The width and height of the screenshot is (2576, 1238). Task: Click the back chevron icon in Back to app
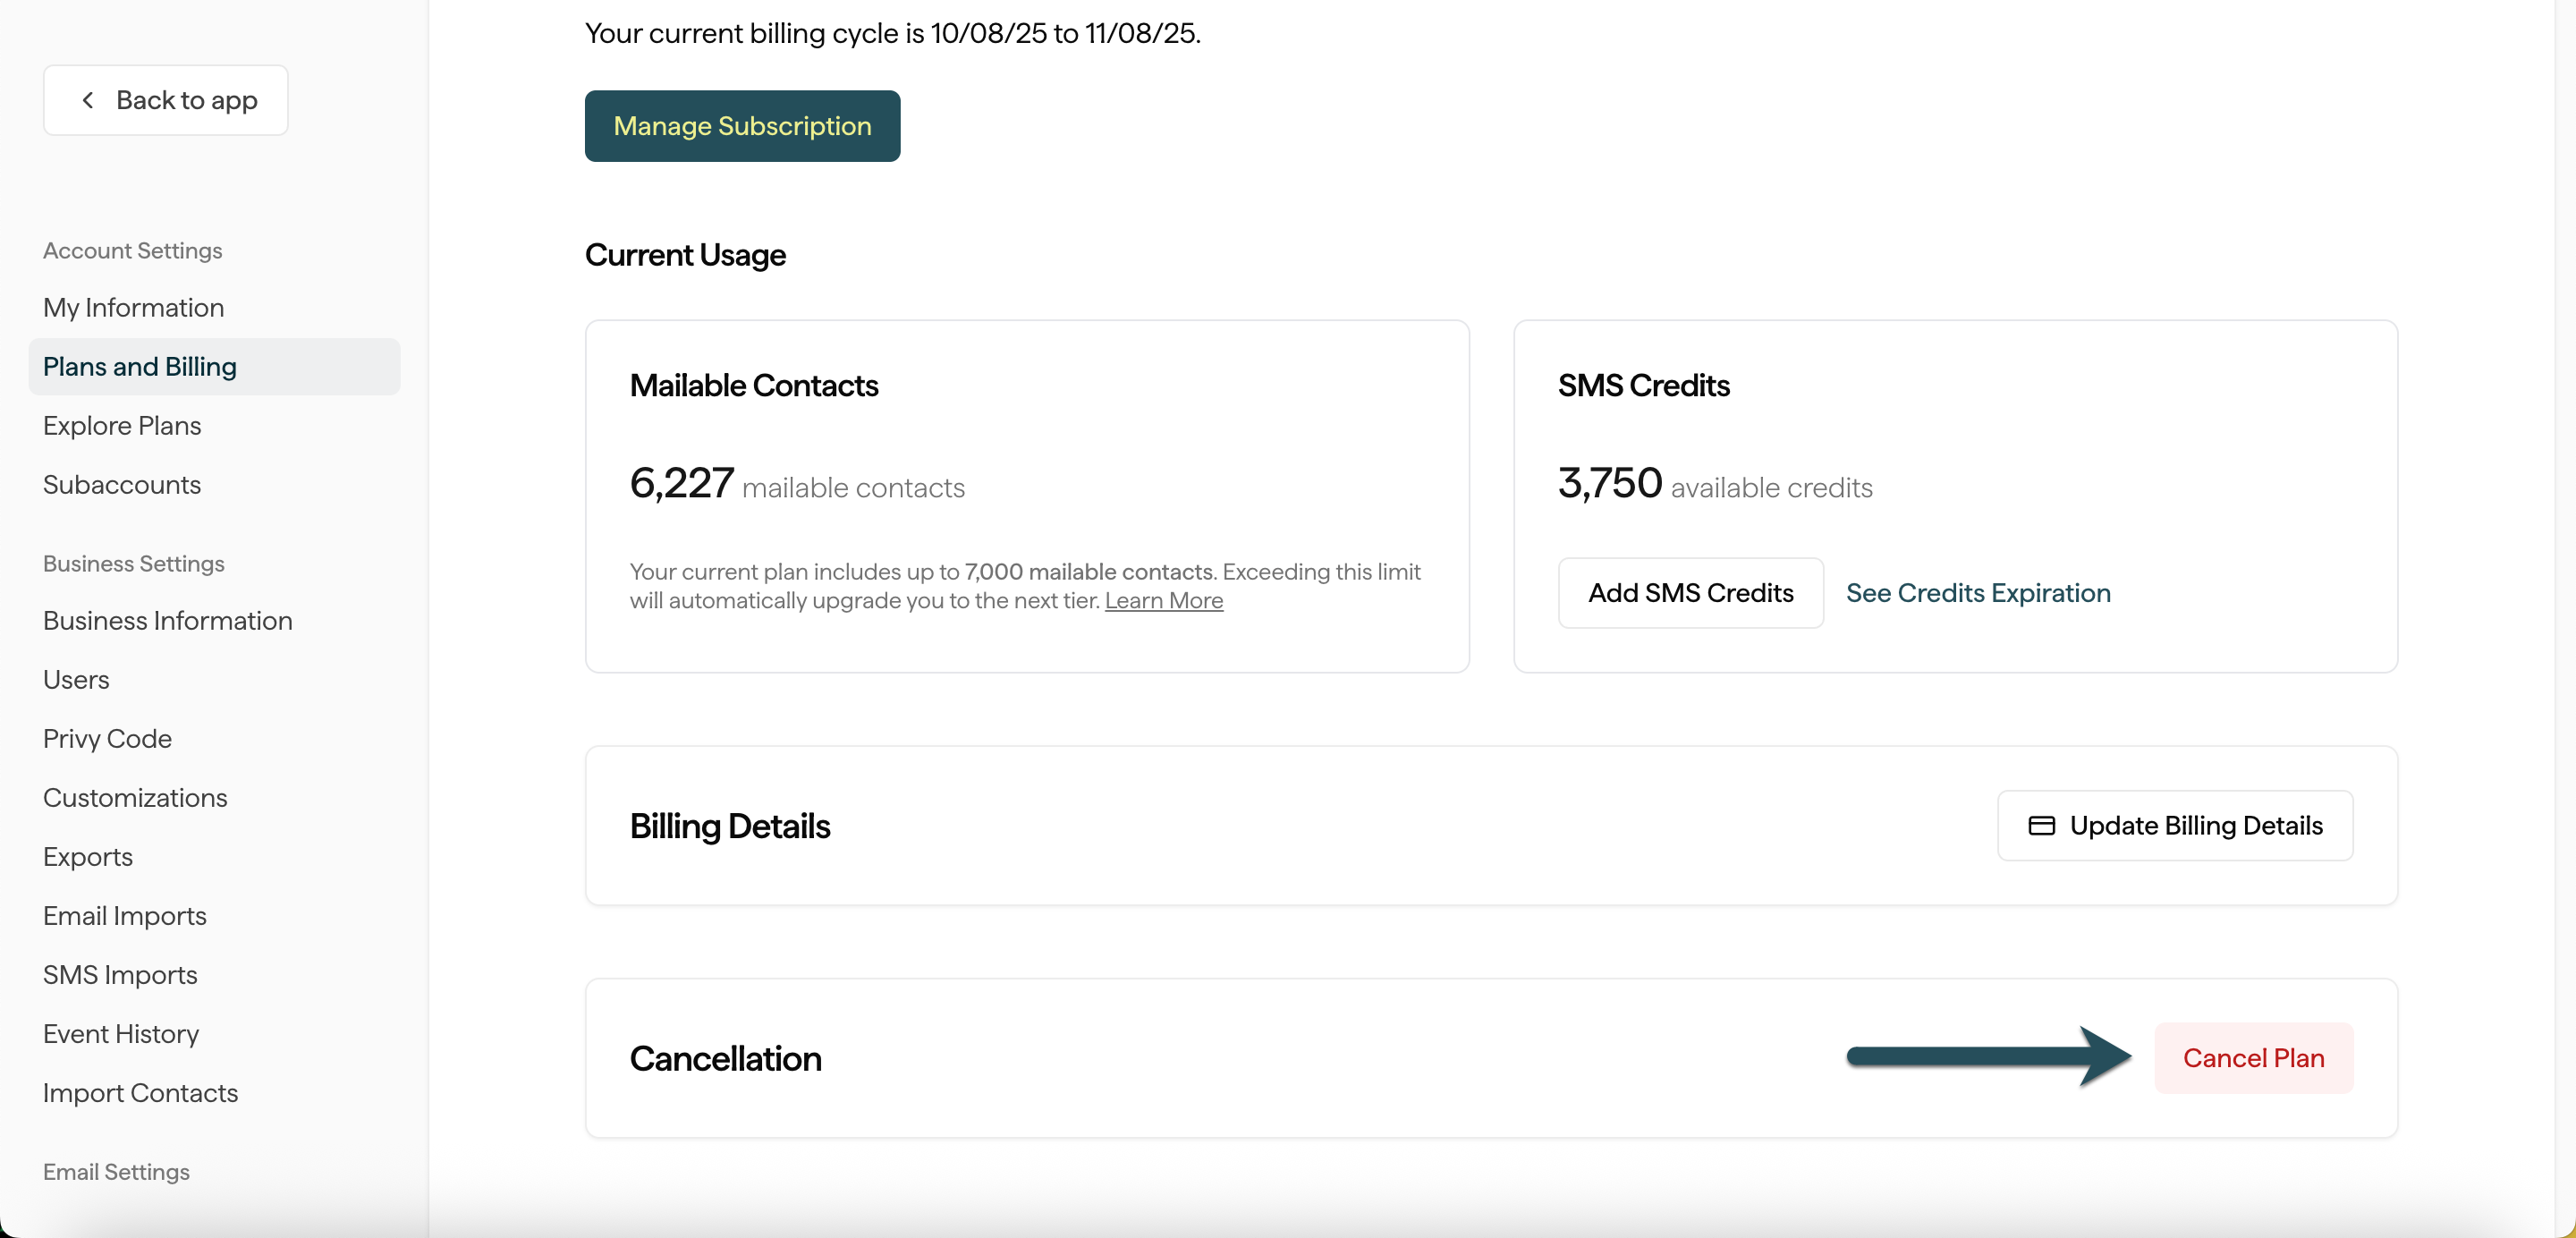(88, 100)
